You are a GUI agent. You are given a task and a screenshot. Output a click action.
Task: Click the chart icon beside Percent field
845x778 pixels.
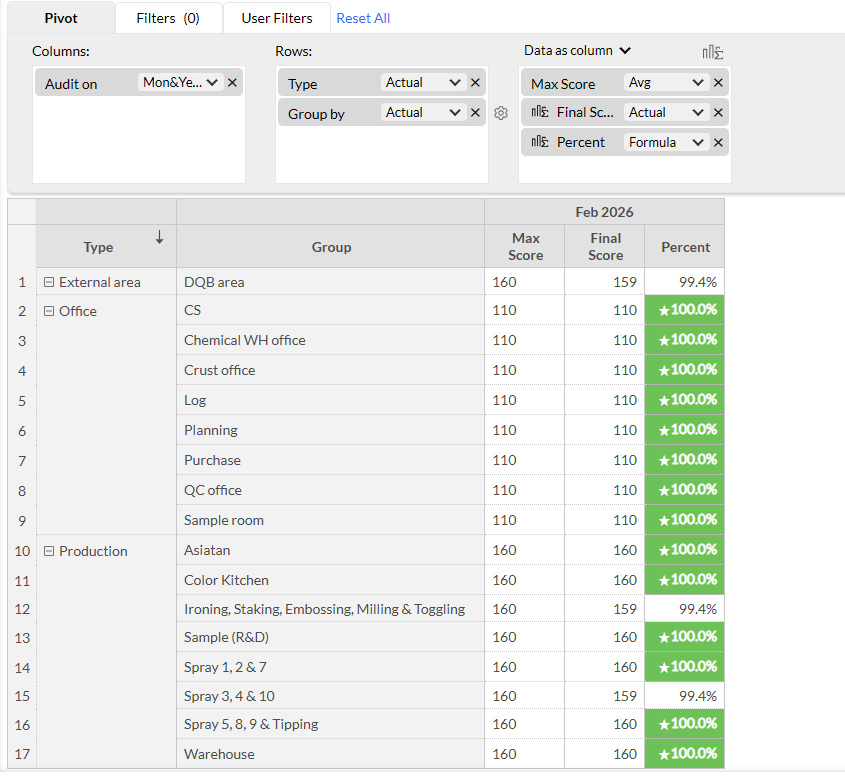pyautogui.click(x=540, y=143)
